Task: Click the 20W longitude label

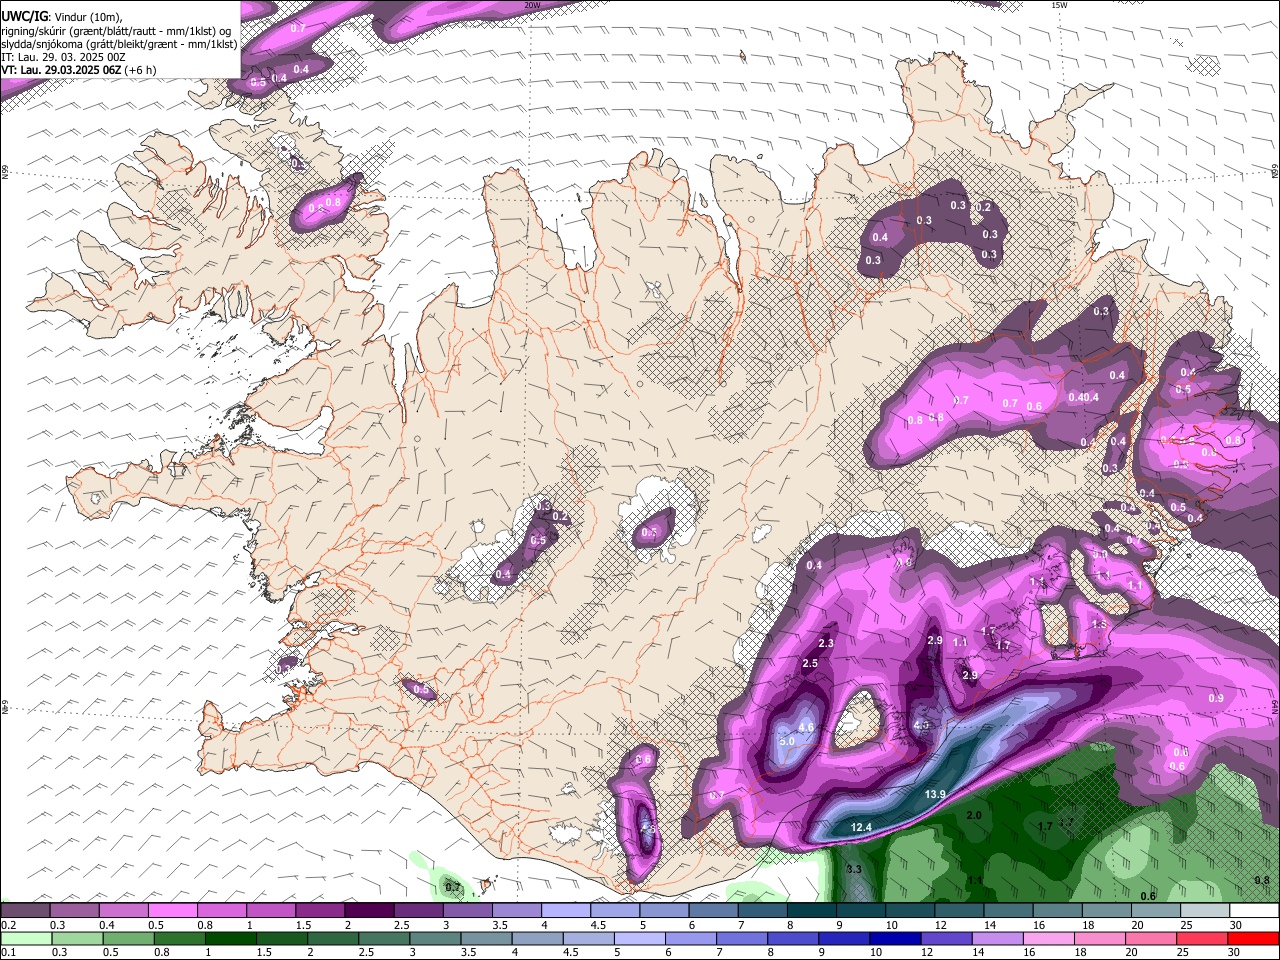Action: click(x=532, y=5)
